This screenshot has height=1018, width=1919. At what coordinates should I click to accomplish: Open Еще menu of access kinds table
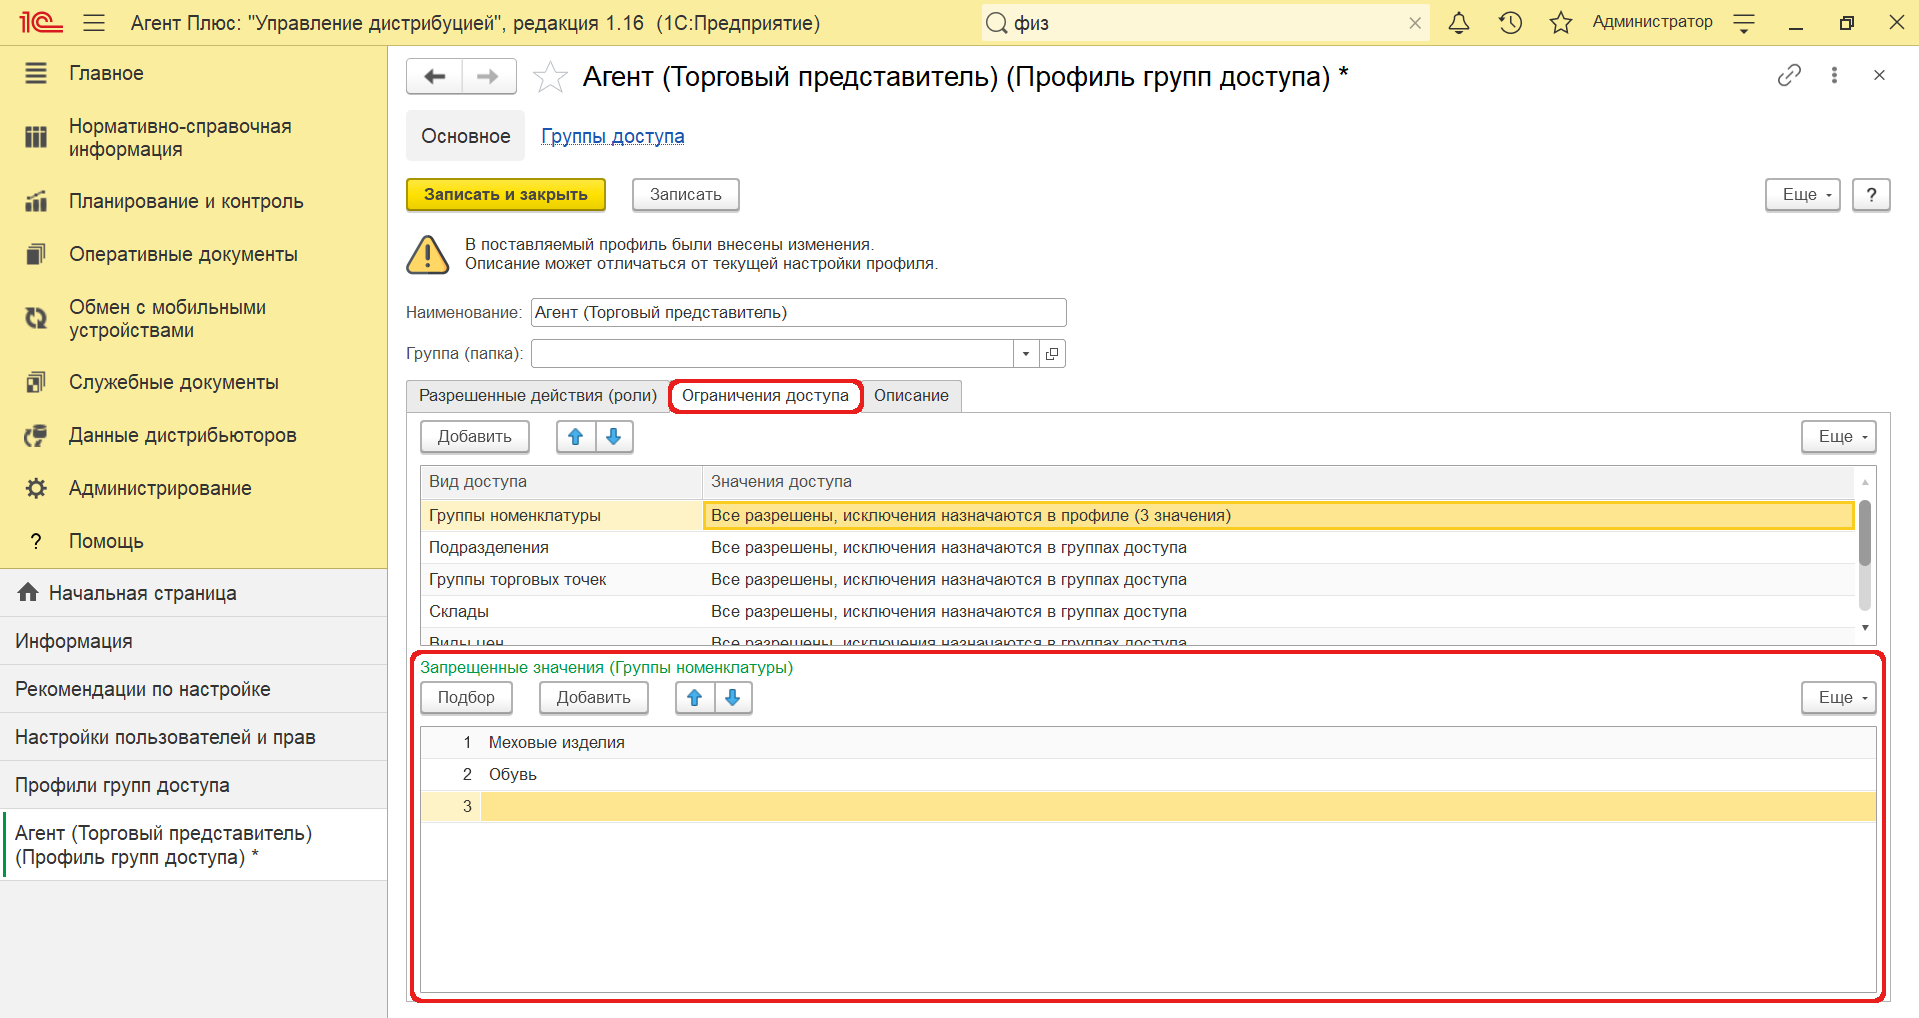pos(1839,437)
